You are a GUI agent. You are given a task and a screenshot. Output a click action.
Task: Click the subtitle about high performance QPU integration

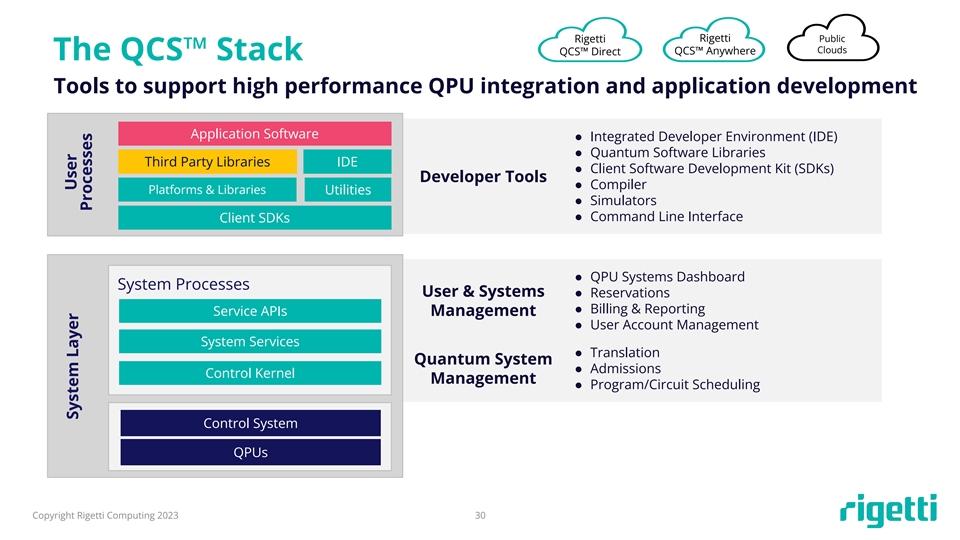486,86
